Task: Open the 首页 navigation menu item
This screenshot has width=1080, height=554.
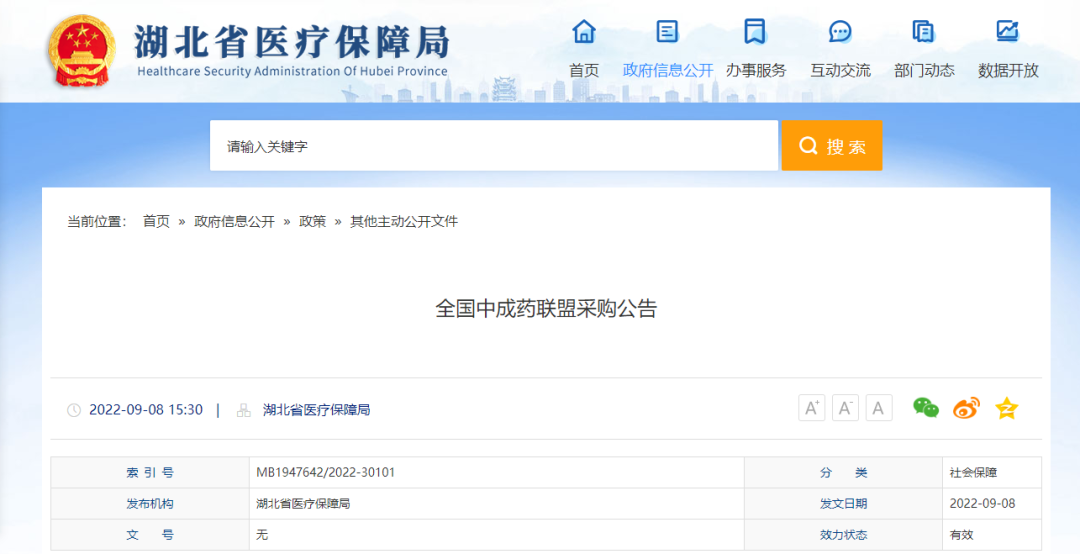Action: pos(584,70)
